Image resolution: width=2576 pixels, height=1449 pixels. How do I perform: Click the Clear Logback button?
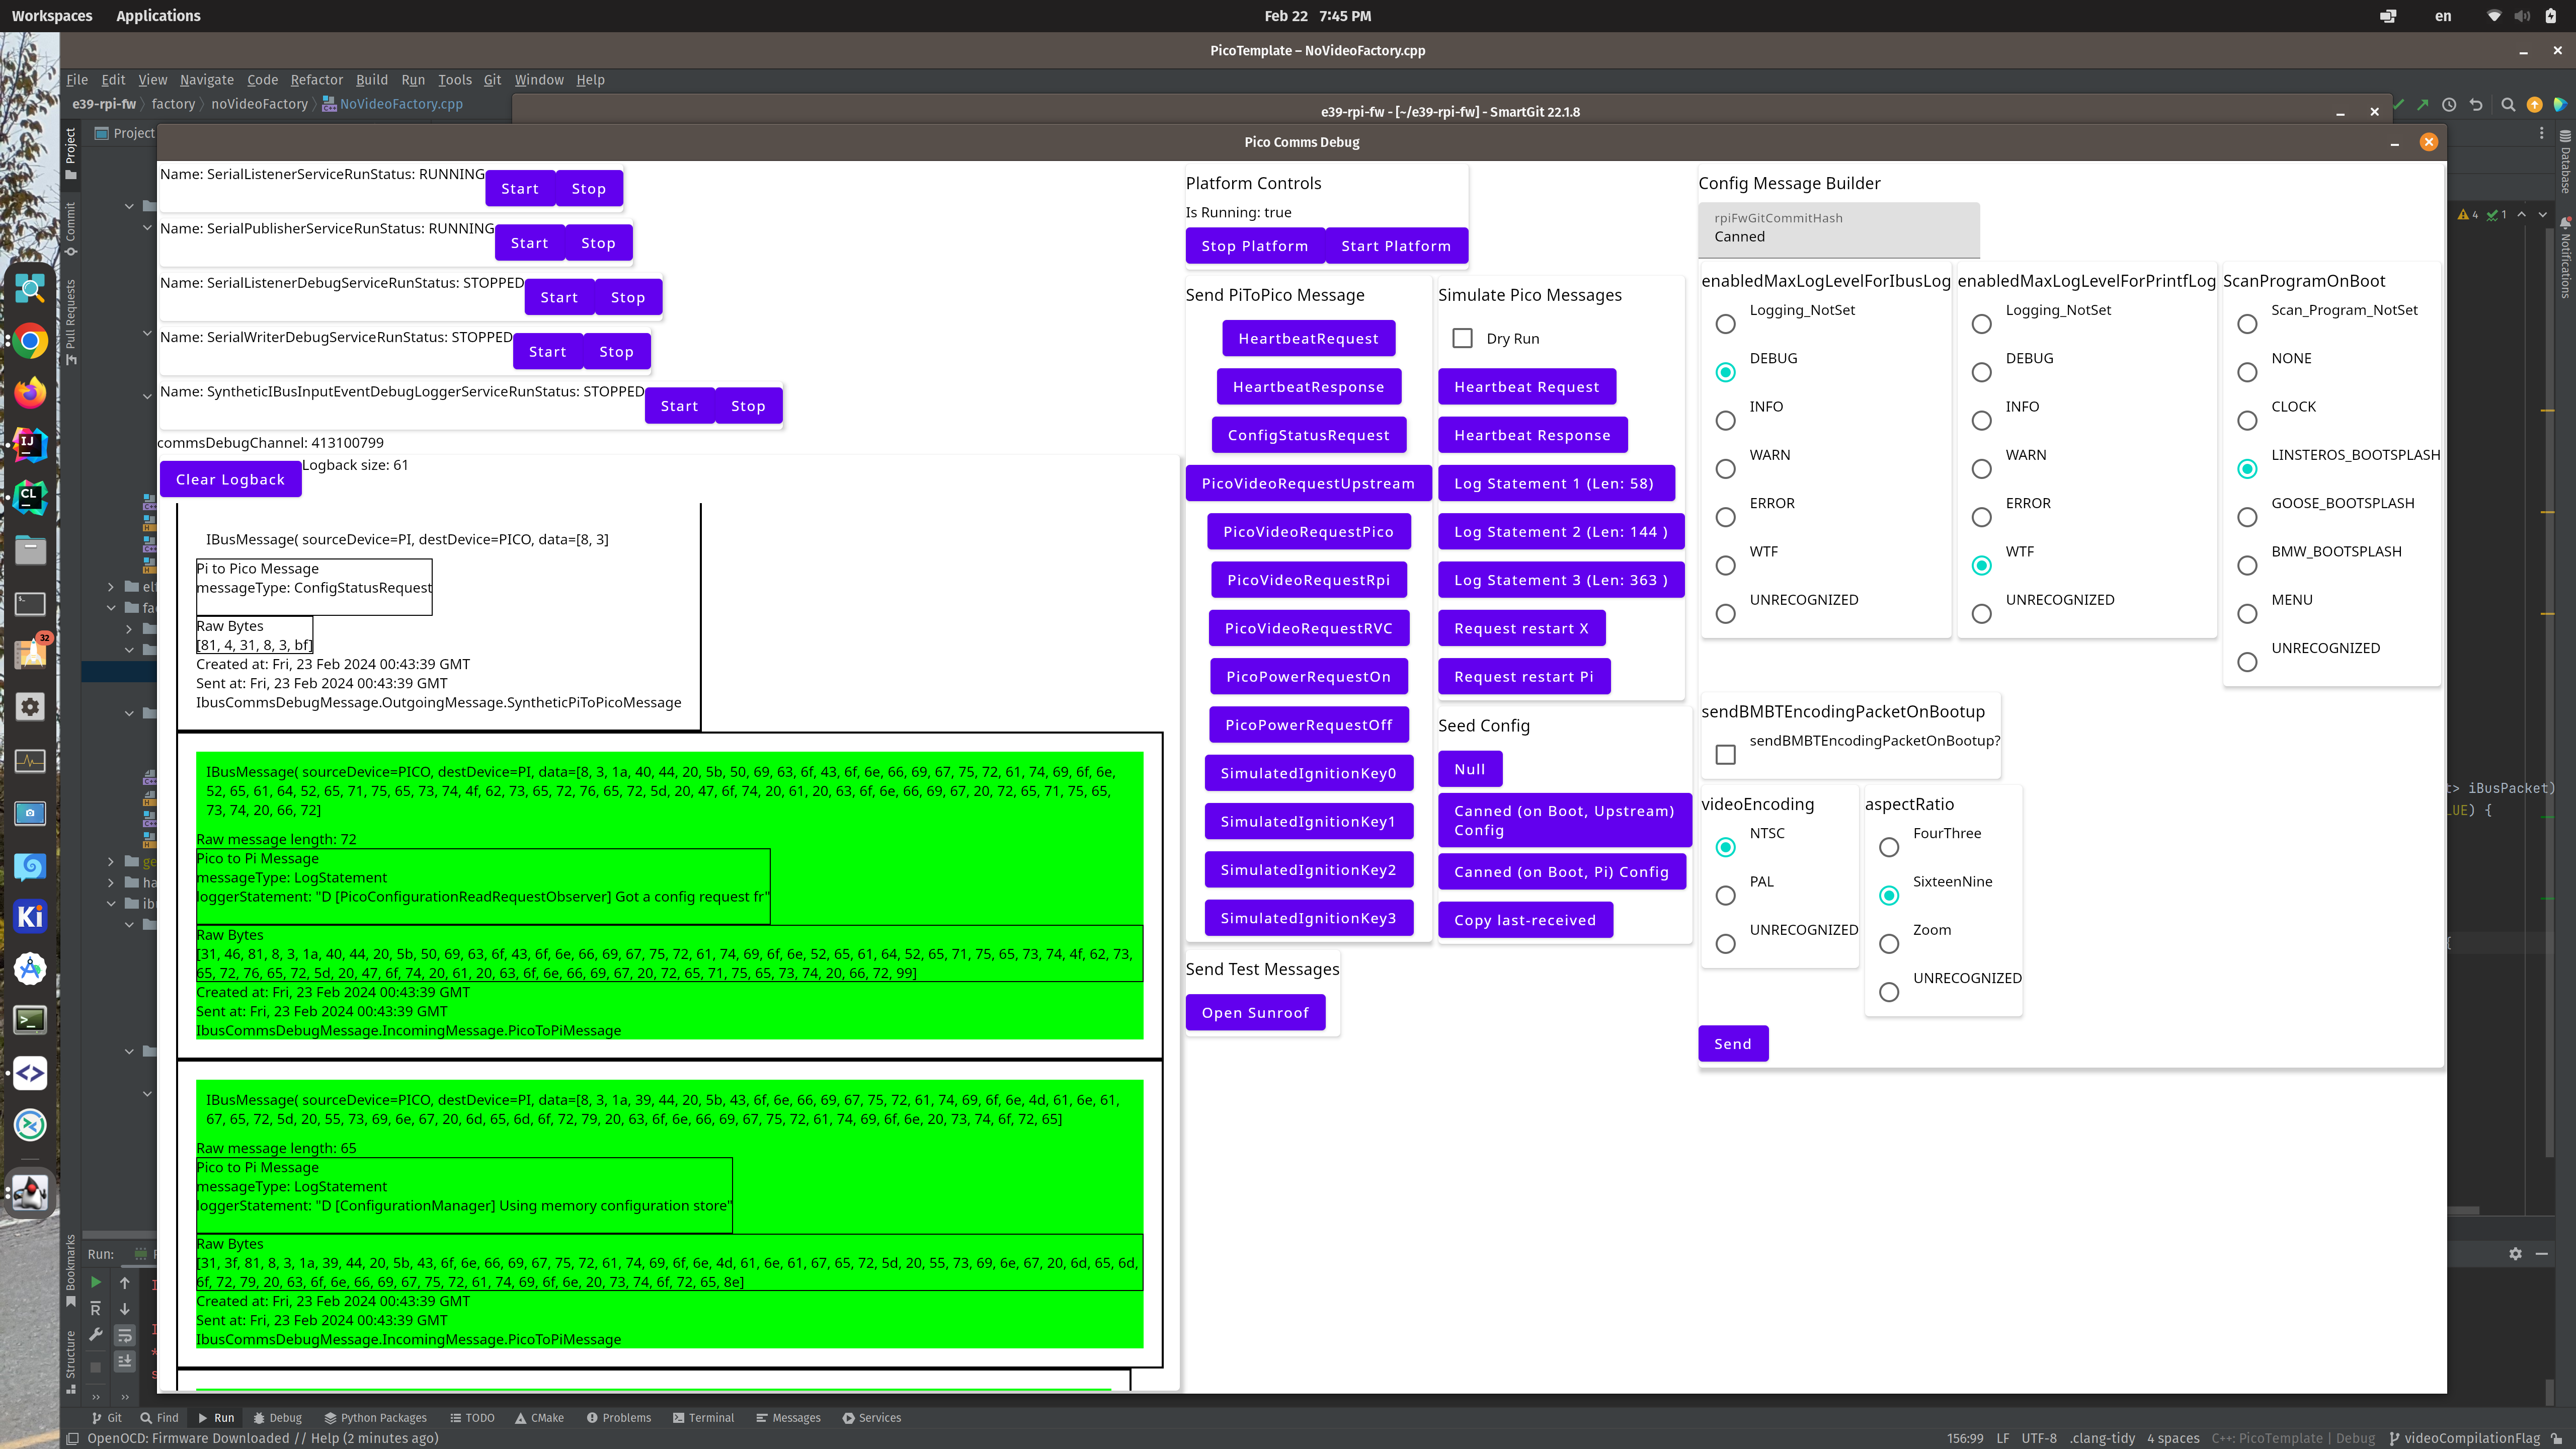pyautogui.click(x=230, y=479)
